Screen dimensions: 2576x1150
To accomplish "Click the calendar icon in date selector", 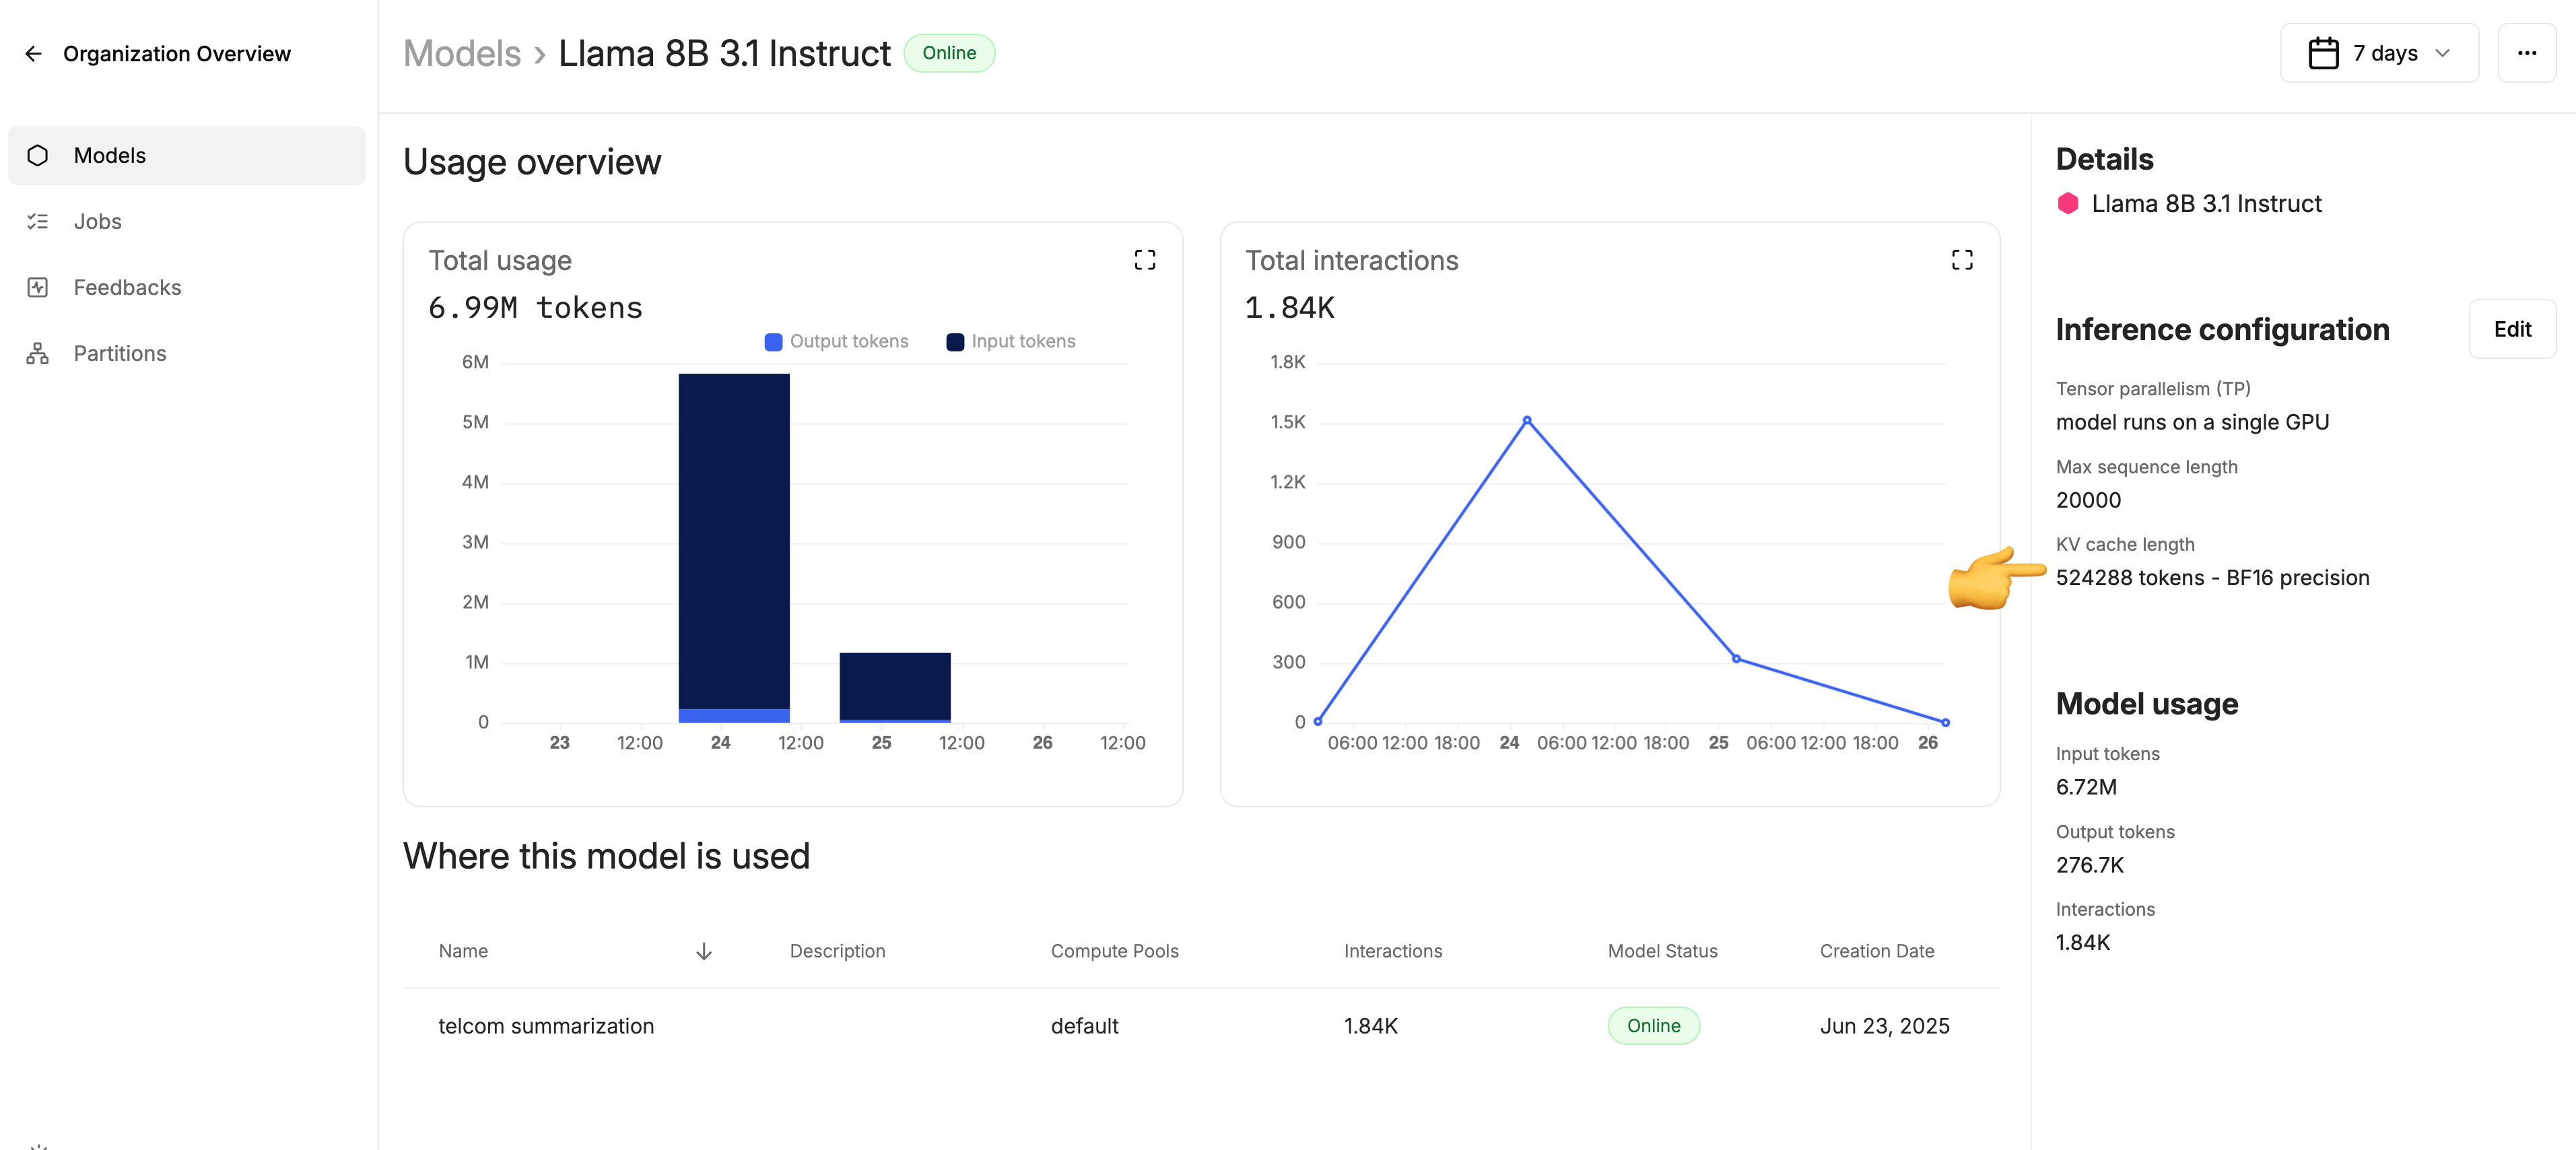I will point(2322,53).
